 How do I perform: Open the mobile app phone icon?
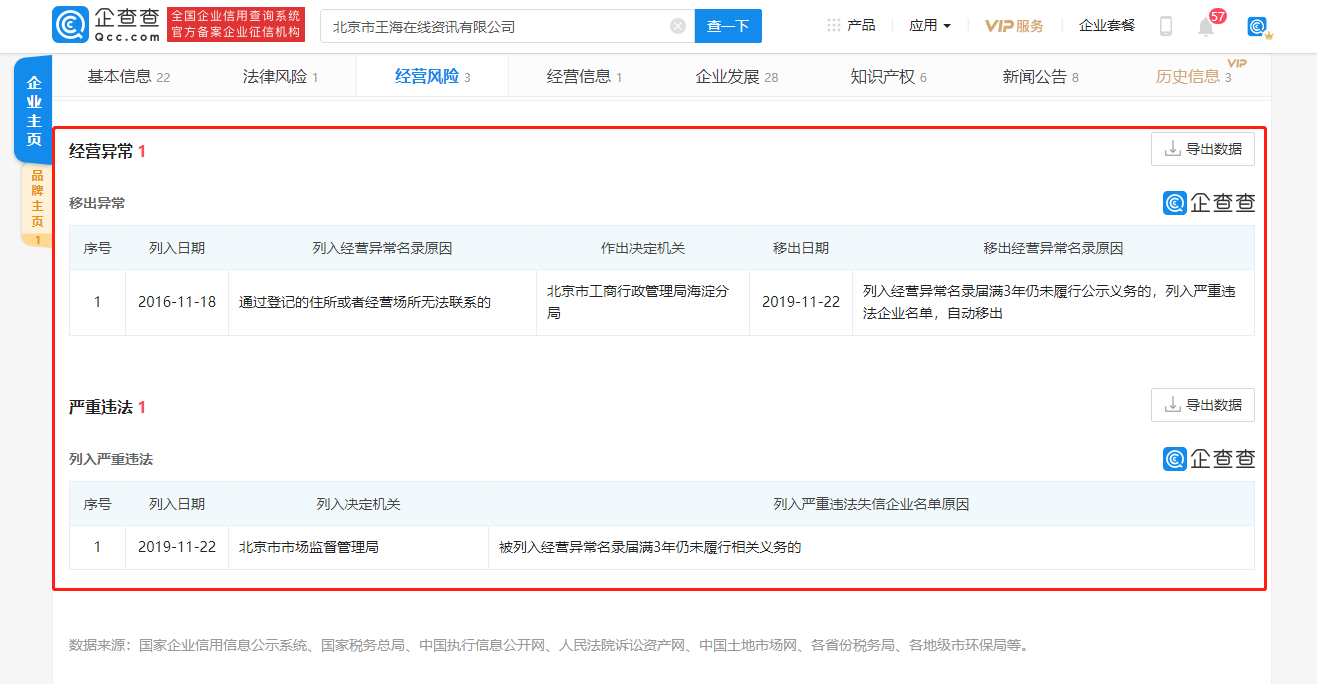pos(1165,26)
